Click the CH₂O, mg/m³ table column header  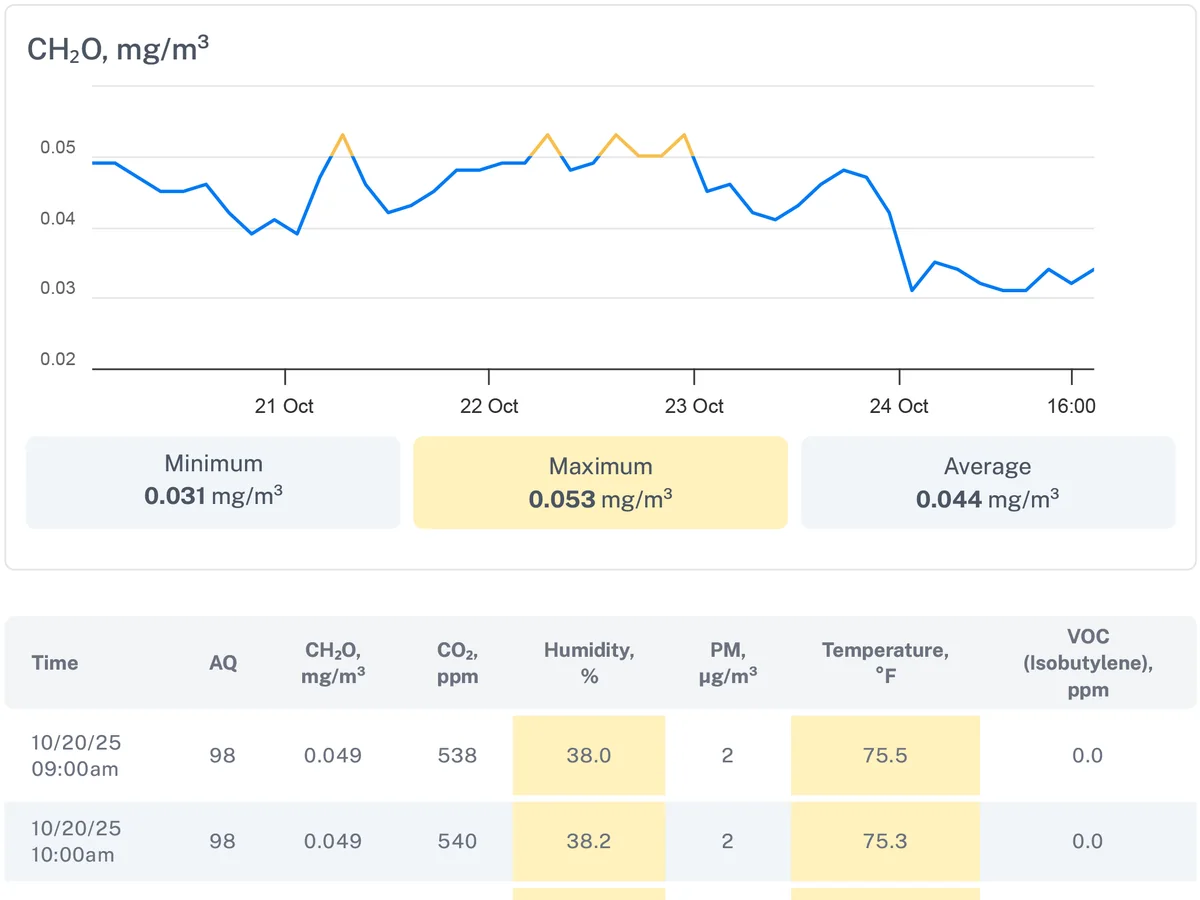[333, 662]
